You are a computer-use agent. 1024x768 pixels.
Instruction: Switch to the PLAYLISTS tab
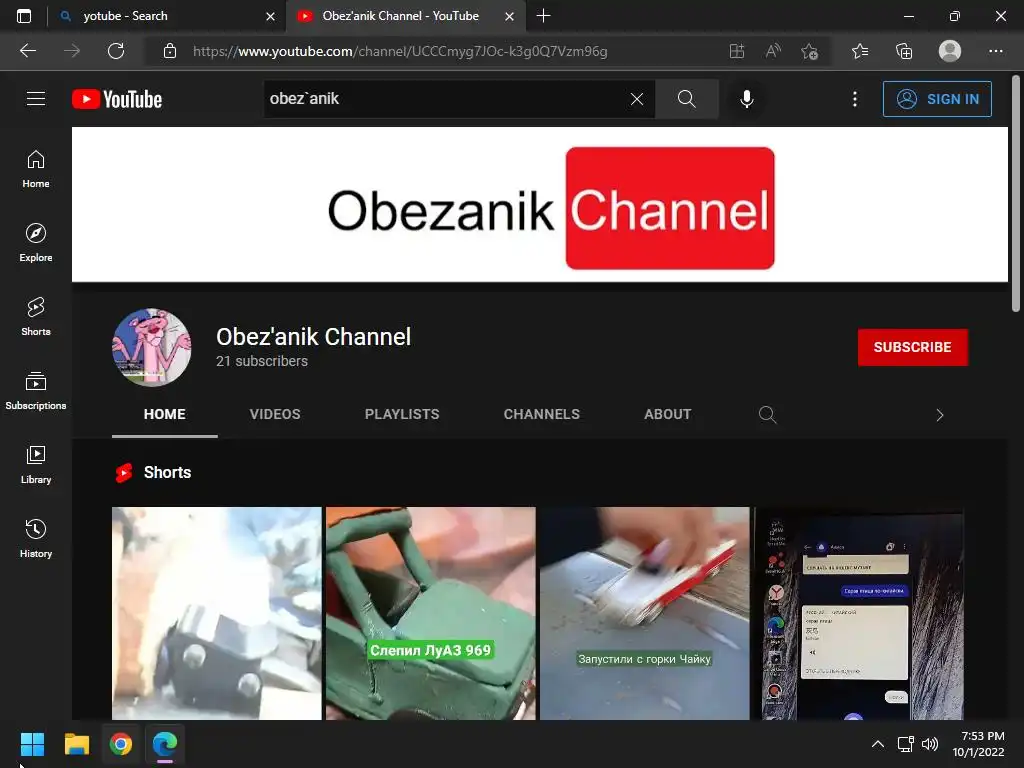tap(402, 414)
